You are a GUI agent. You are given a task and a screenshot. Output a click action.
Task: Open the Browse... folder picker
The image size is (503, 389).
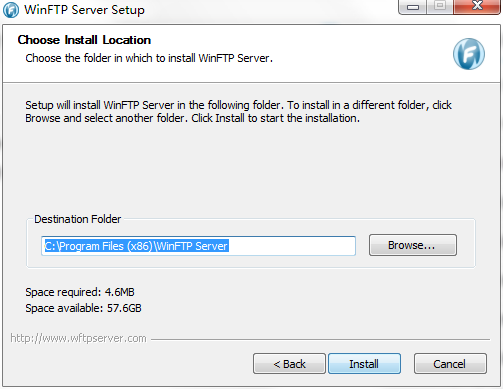coord(413,245)
